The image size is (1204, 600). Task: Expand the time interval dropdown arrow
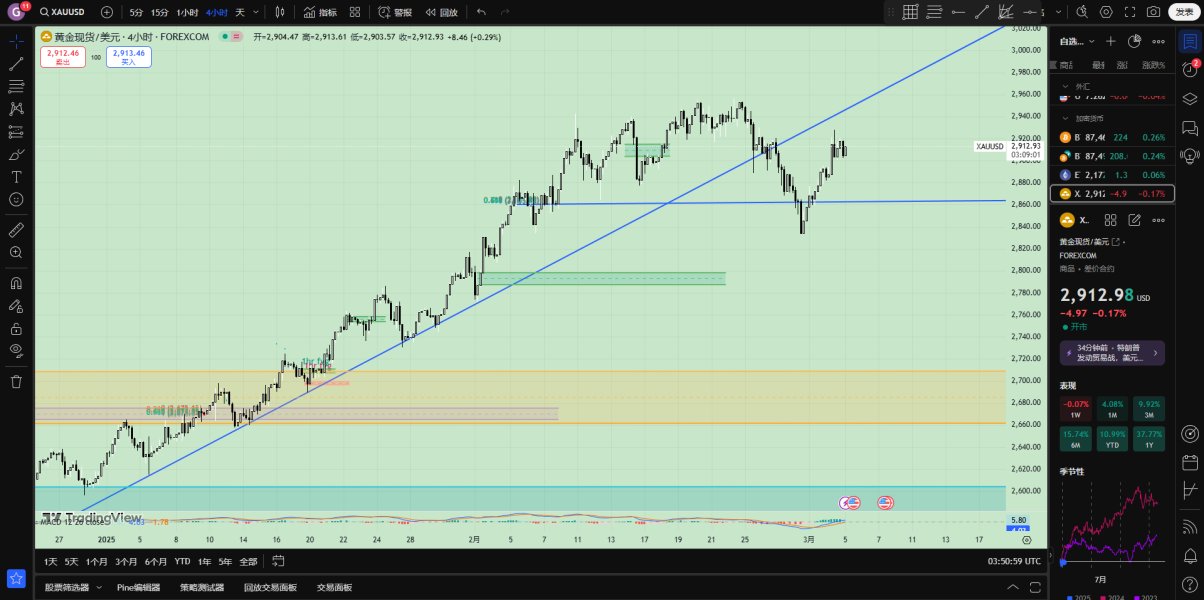point(257,12)
